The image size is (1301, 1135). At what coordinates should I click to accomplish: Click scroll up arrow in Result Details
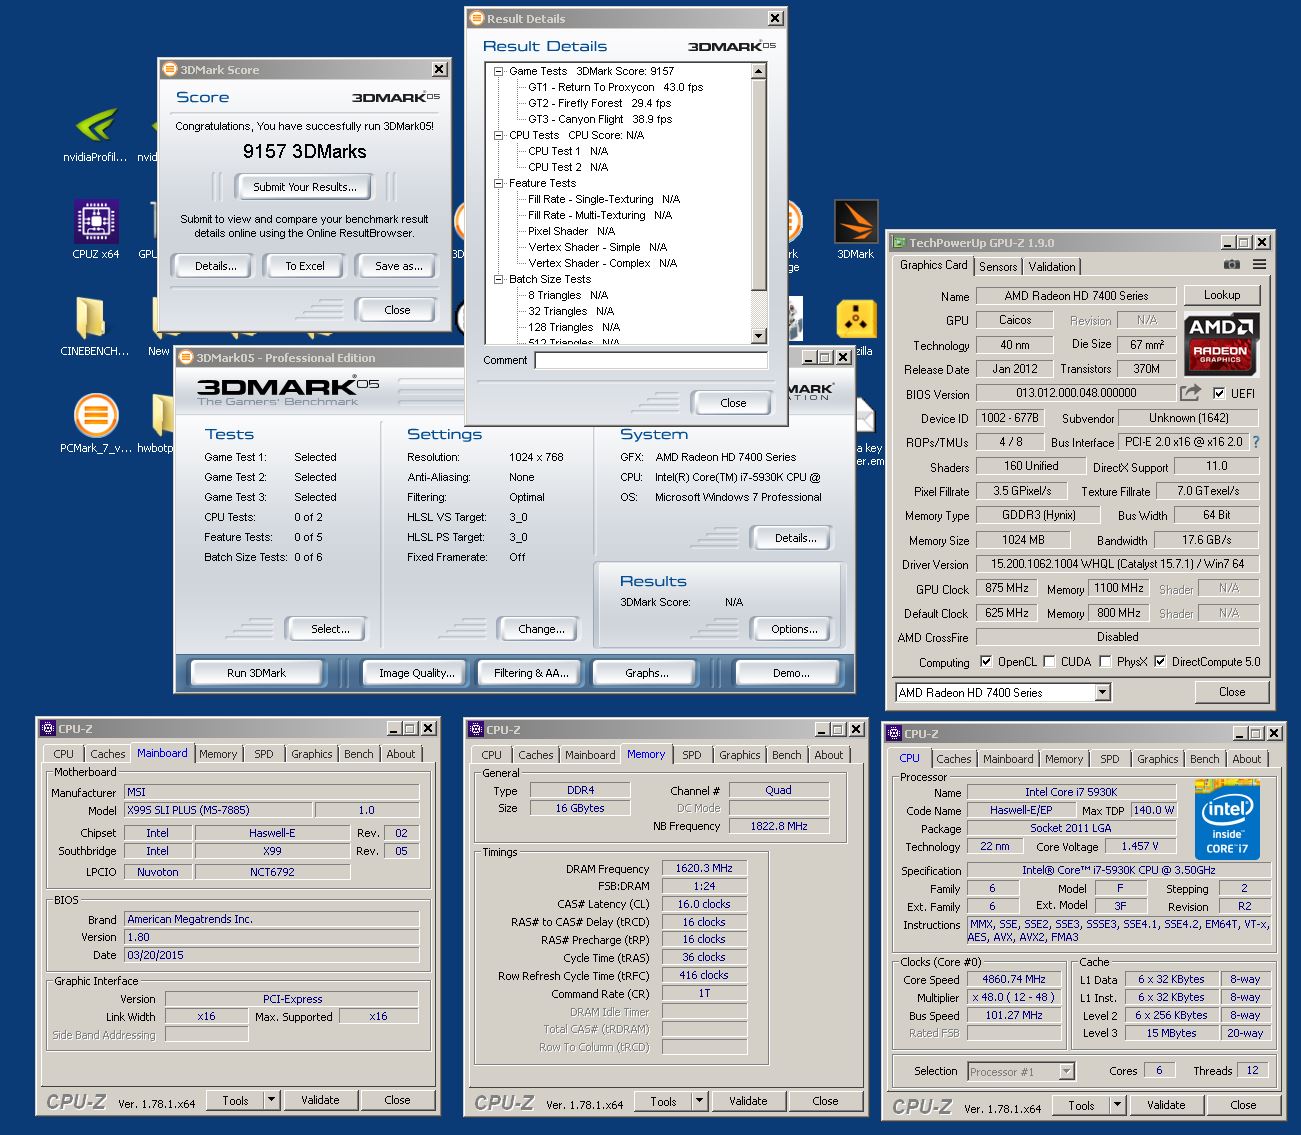point(758,71)
